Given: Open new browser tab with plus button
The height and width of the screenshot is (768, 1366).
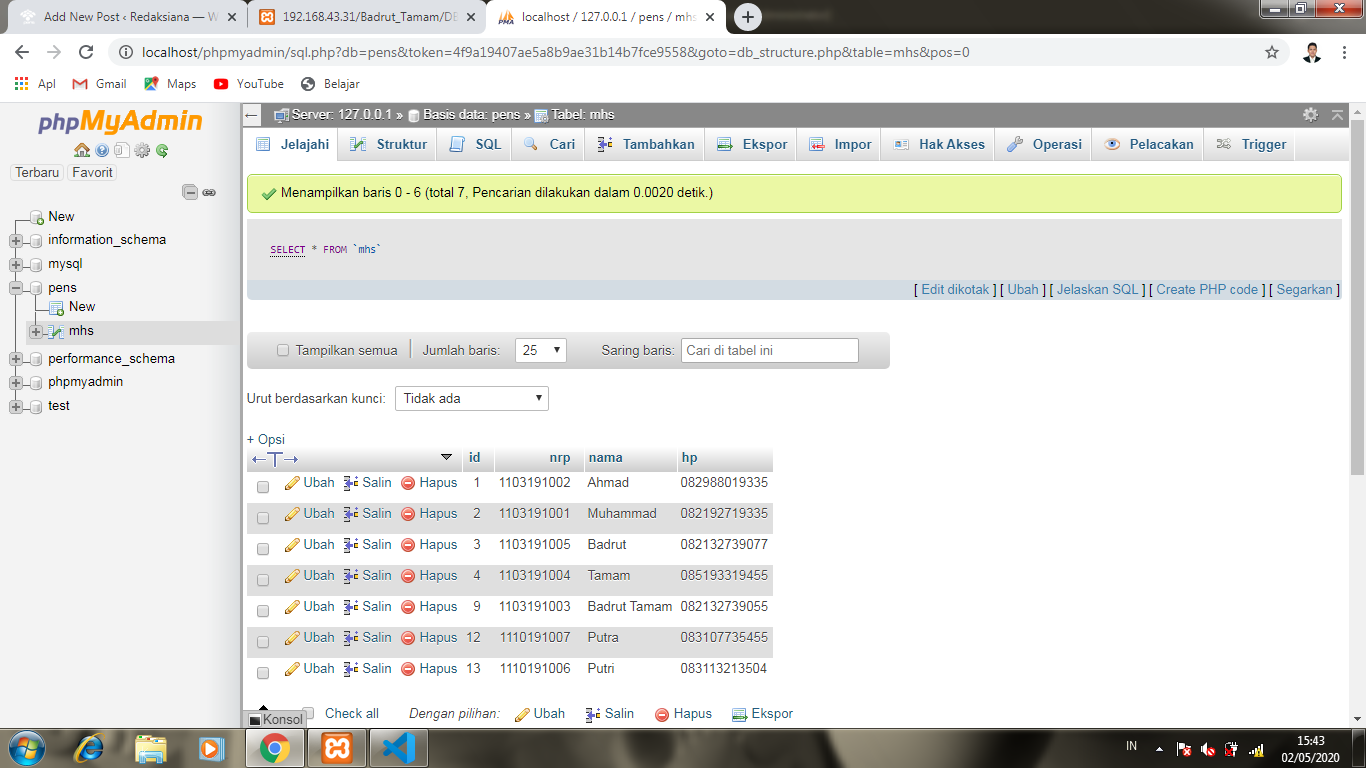Looking at the screenshot, I should point(747,17).
